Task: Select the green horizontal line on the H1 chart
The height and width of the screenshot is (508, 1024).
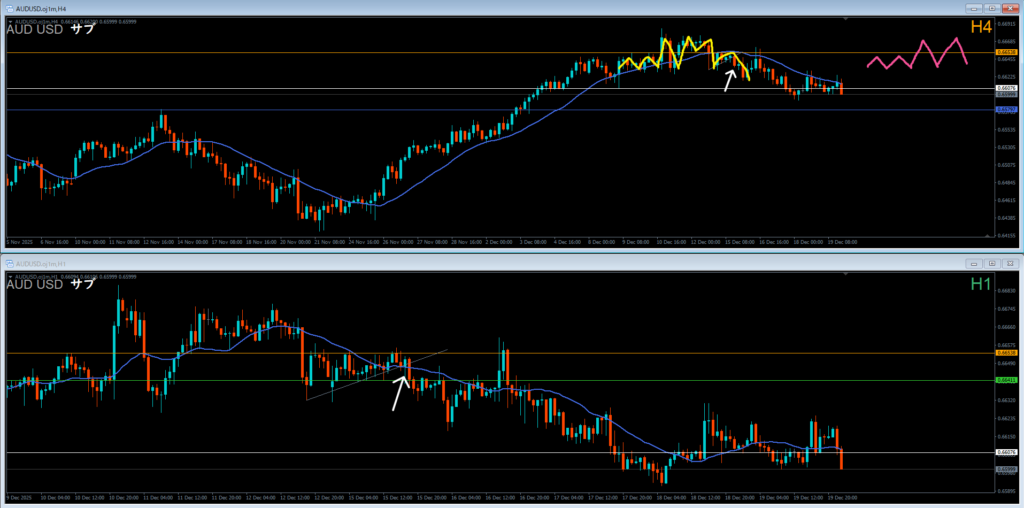Action: tap(200, 380)
